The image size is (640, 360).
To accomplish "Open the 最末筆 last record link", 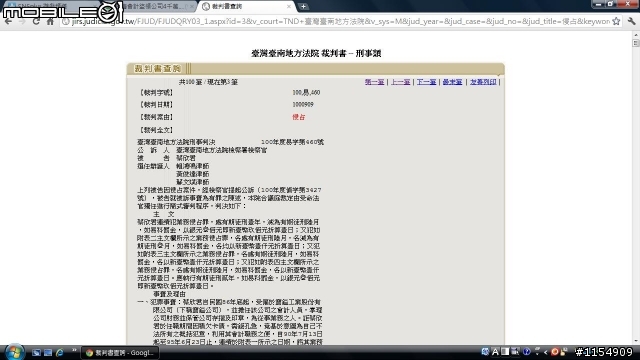I will 452,82.
